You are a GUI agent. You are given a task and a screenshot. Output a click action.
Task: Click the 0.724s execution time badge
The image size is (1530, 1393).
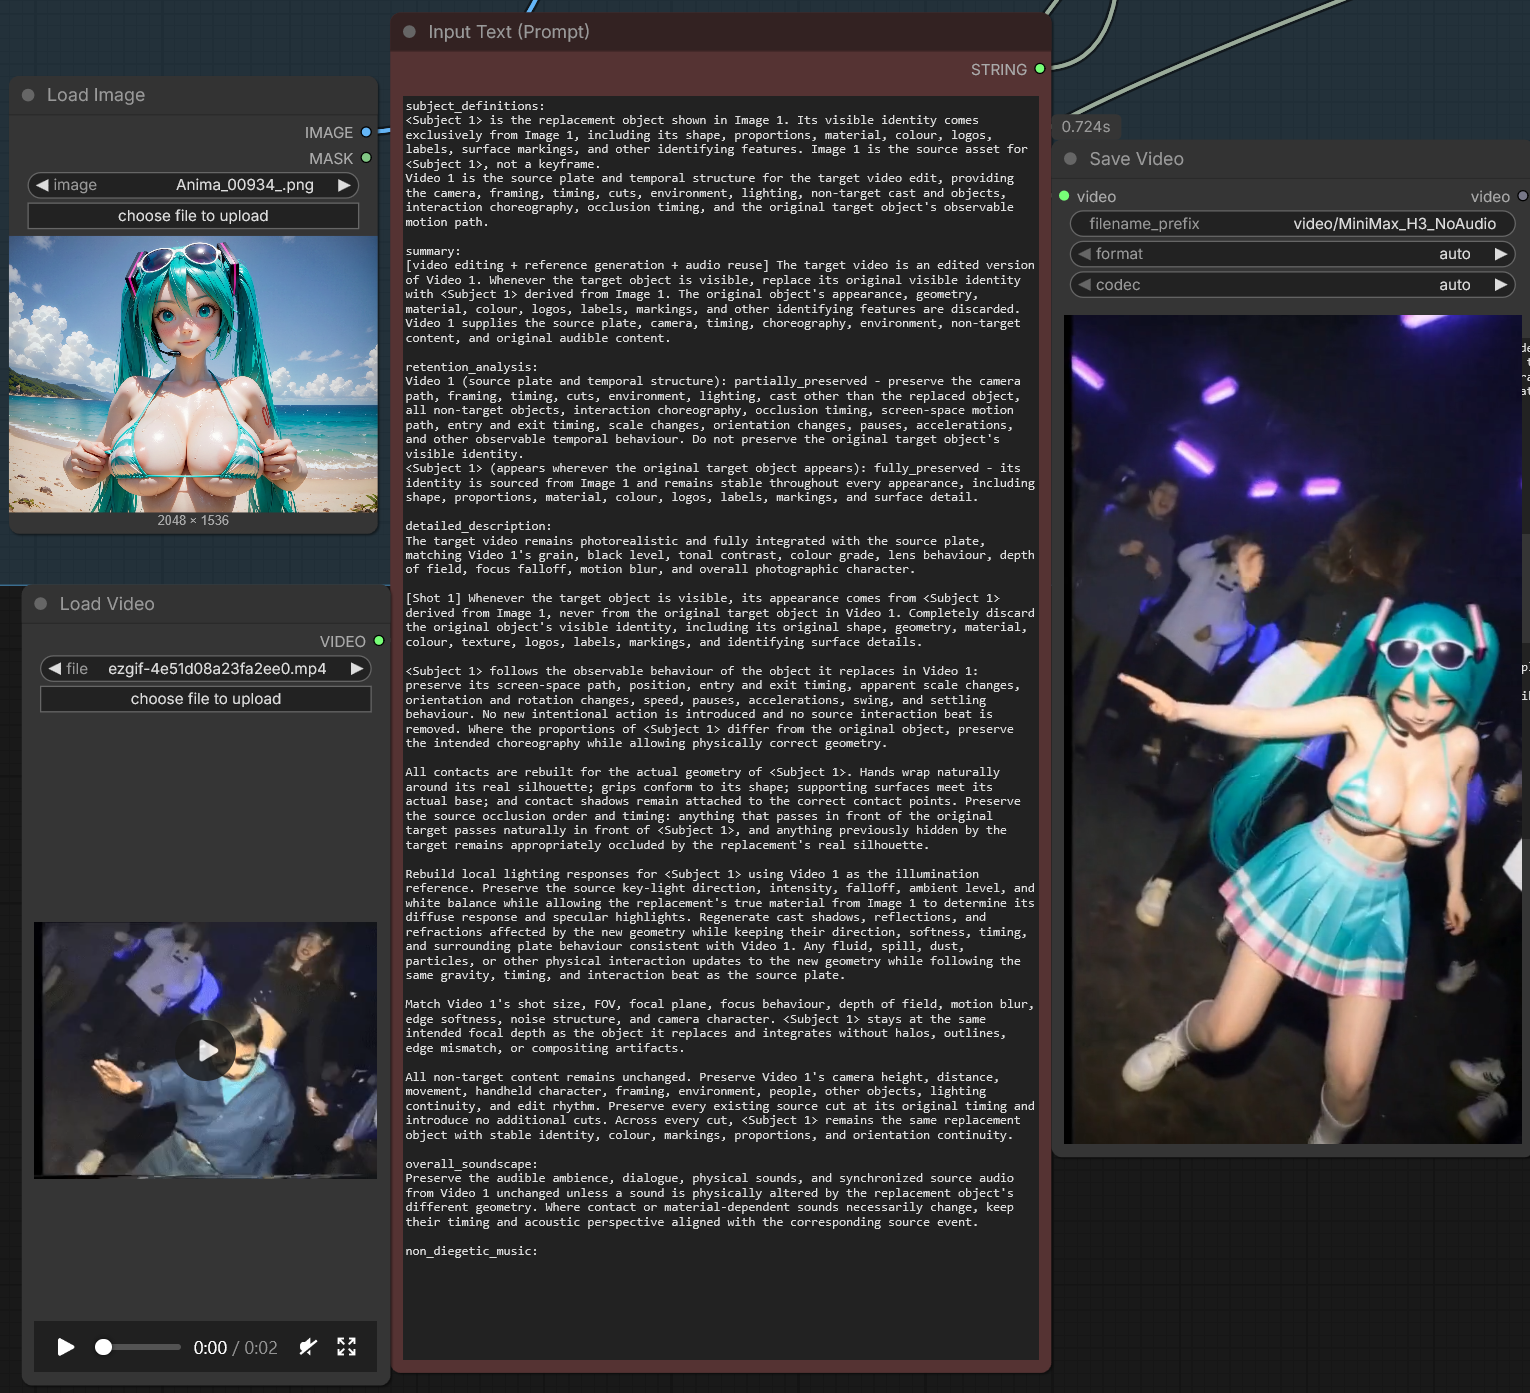click(1086, 127)
